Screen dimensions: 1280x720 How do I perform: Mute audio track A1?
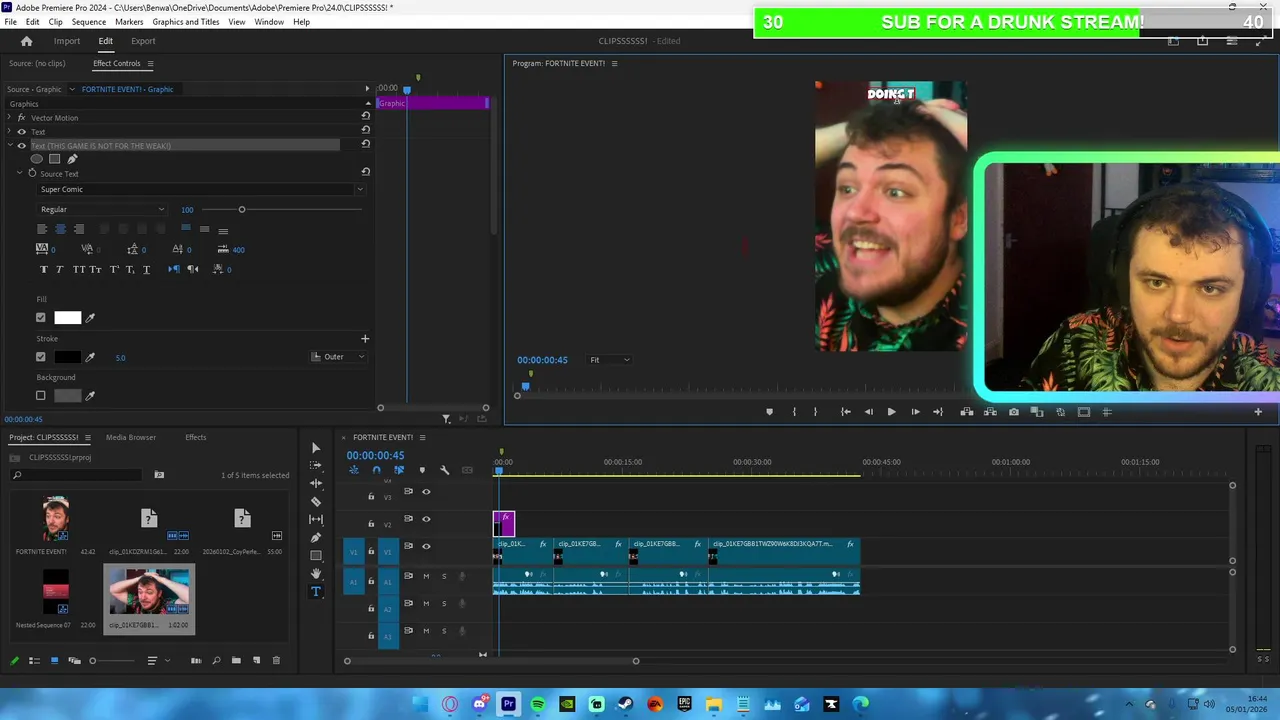point(426,576)
